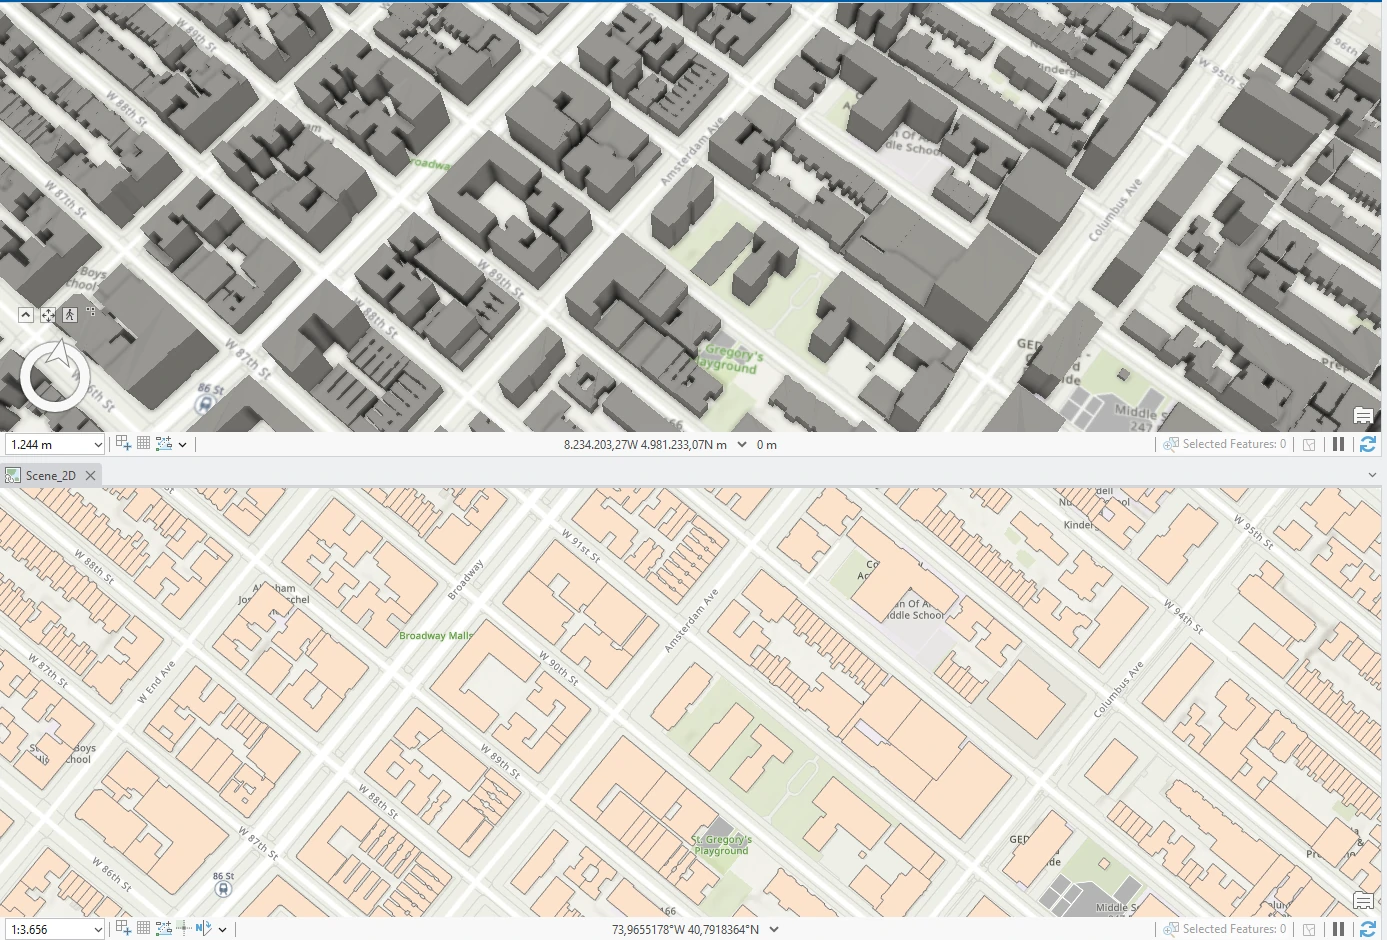This screenshot has width=1387, height=940.
Task: Close the Scene_2D tab
Action: click(90, 475)
